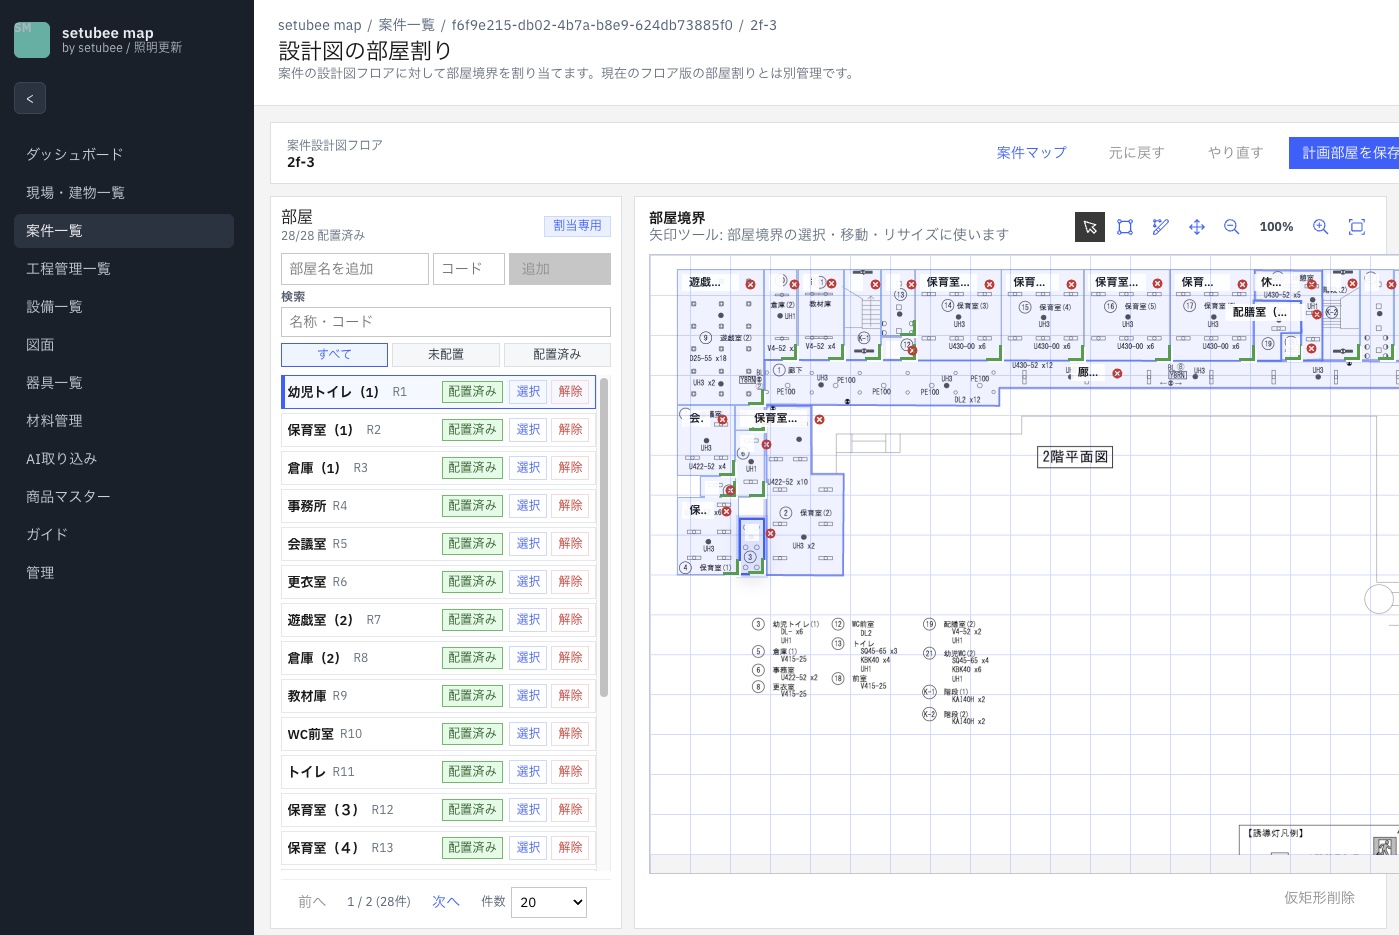Screen dimensions: 1399x935
Task: Click 解除 for 教材庫 R9
Action: click(x=571, y=696)
